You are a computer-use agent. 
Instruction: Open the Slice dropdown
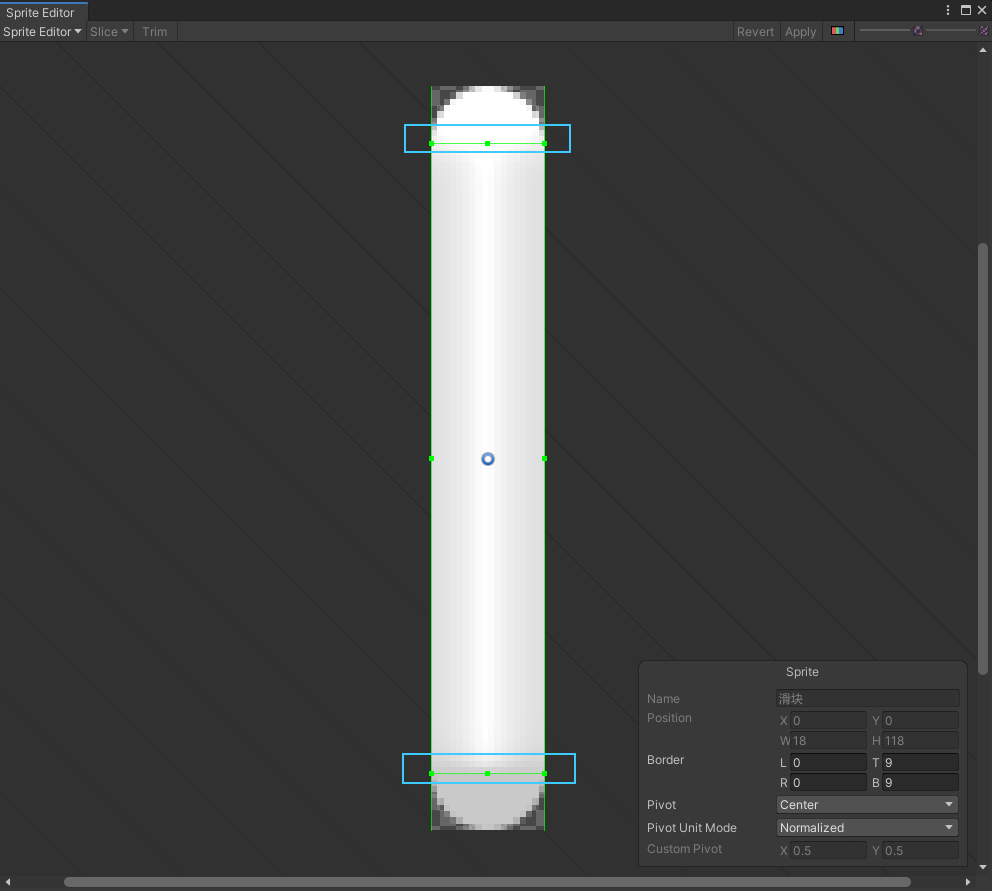point(108,31)
